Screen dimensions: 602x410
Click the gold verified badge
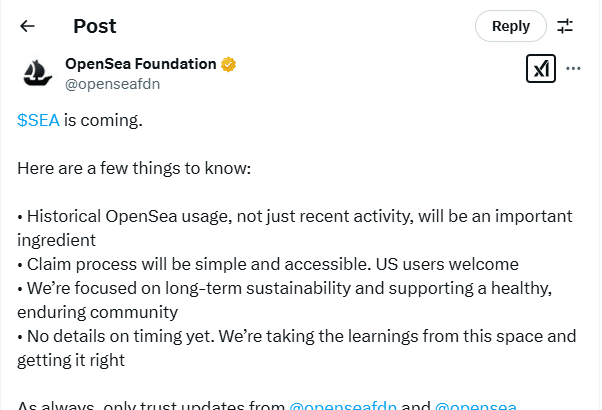point(228,64)
